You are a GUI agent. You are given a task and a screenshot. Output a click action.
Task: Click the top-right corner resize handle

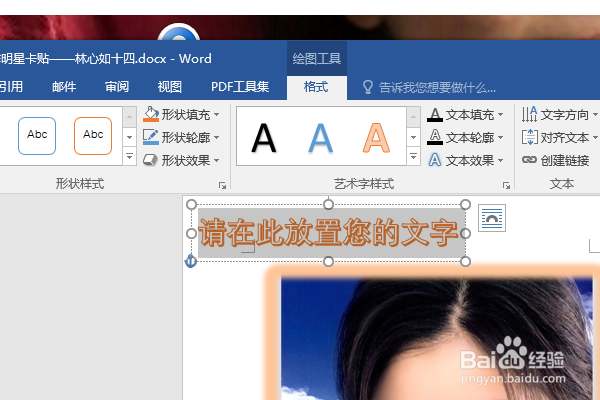click(x=465, y=204)
